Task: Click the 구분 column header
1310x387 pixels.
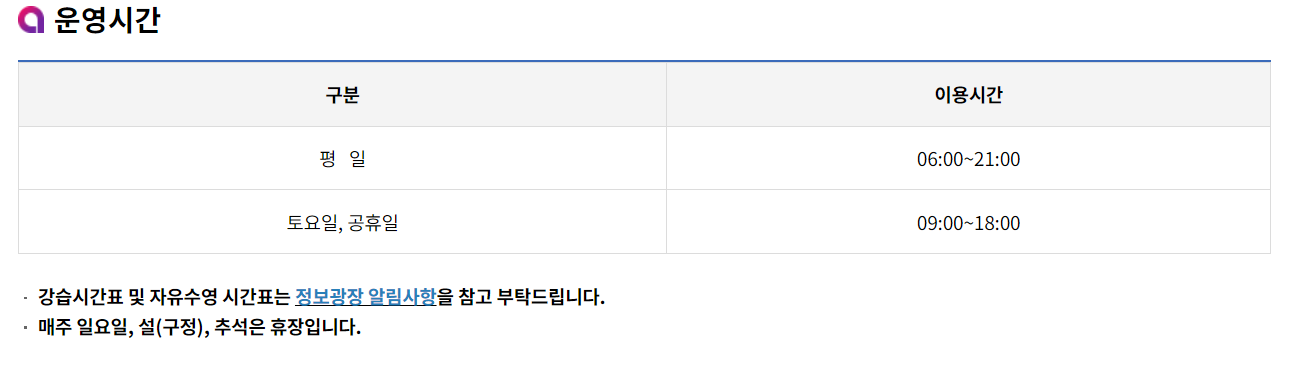Action: tap(342, 95)
